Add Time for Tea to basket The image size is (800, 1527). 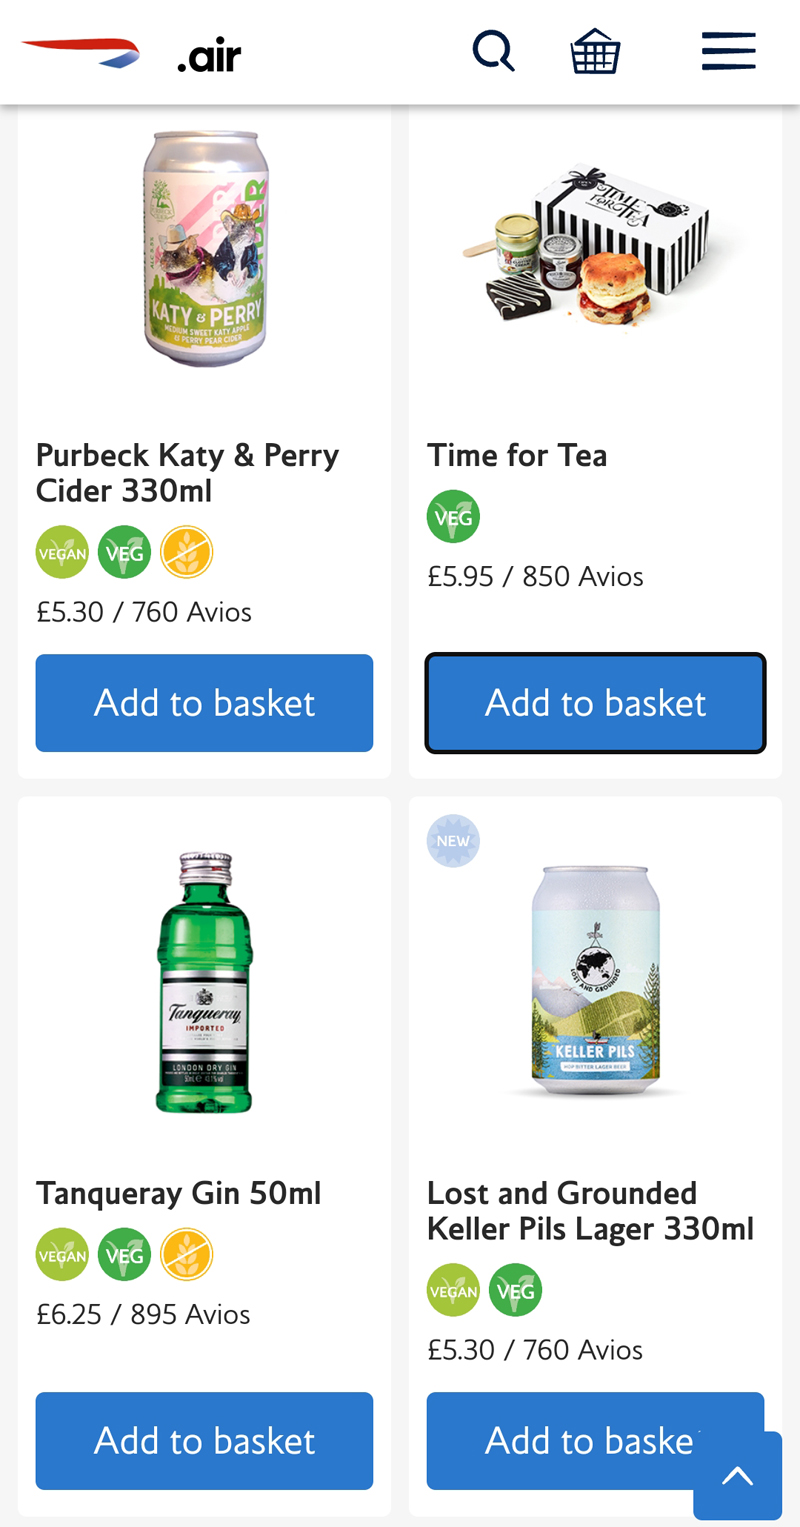pos(595,703)
